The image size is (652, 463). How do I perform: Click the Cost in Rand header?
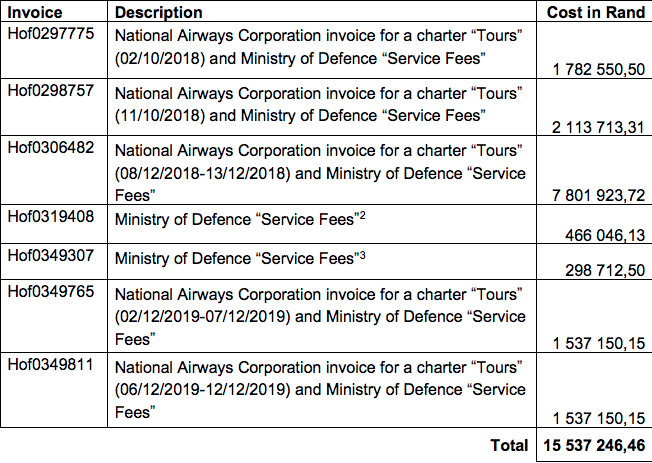point(594,13)
